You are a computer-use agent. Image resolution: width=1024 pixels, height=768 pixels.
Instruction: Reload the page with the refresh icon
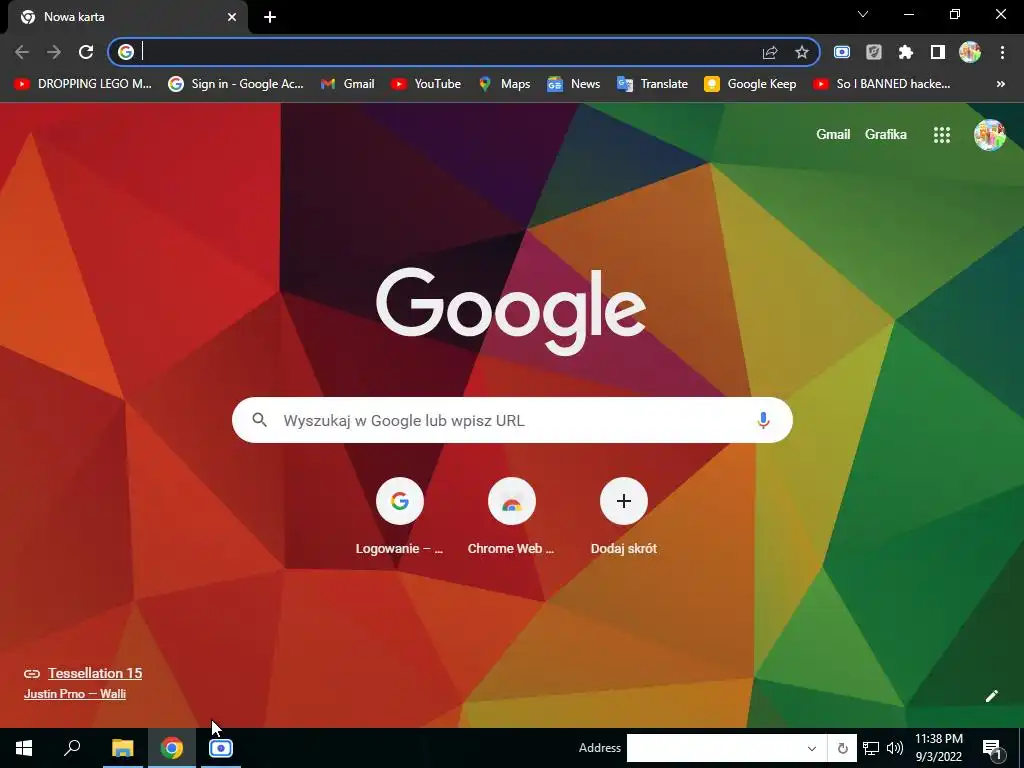86,52
